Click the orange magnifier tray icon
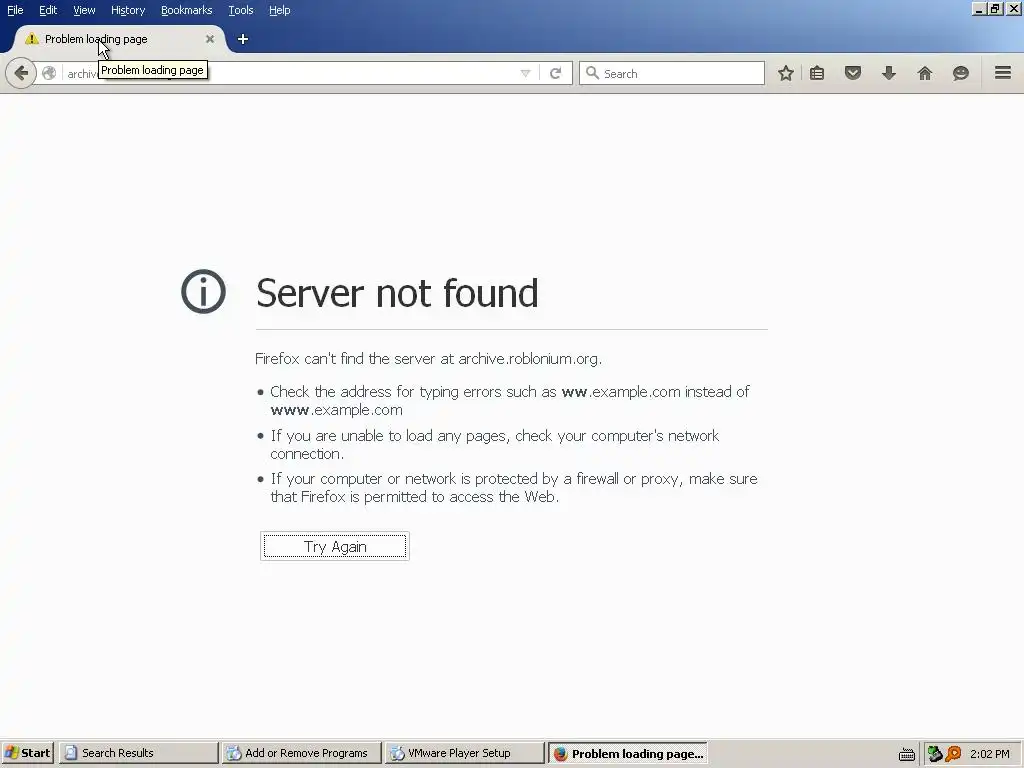The image size is (1024, 768). (953, 754)
